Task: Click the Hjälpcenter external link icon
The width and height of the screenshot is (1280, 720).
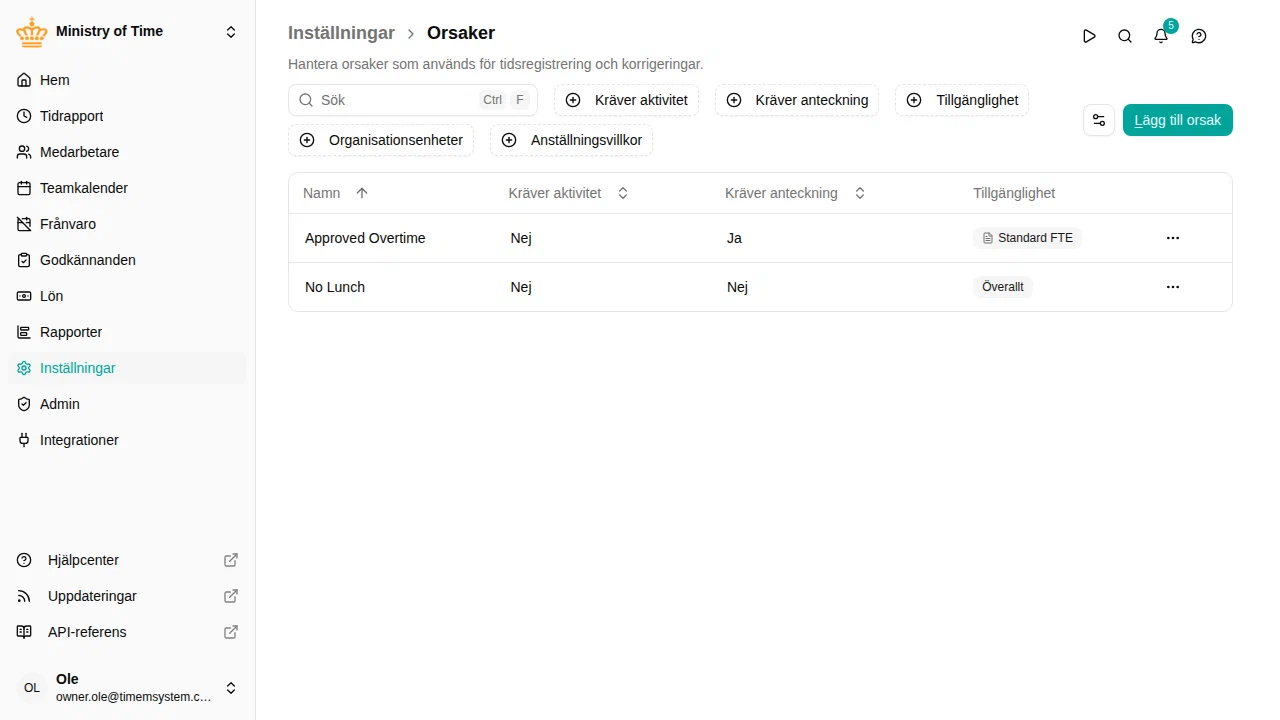Action: coord(231,560)
